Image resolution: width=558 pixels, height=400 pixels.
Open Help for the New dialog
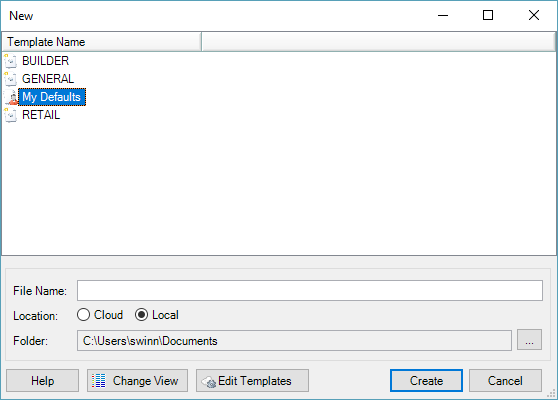[x=42, y=381]
